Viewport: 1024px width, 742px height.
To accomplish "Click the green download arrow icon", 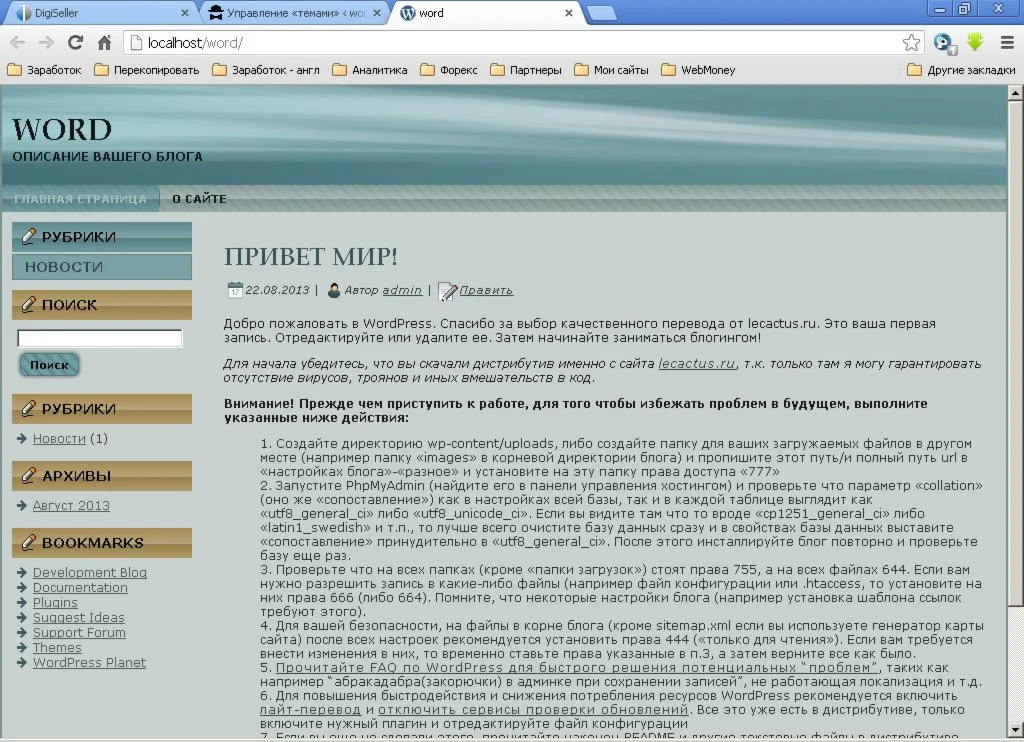I will point(973,43).
